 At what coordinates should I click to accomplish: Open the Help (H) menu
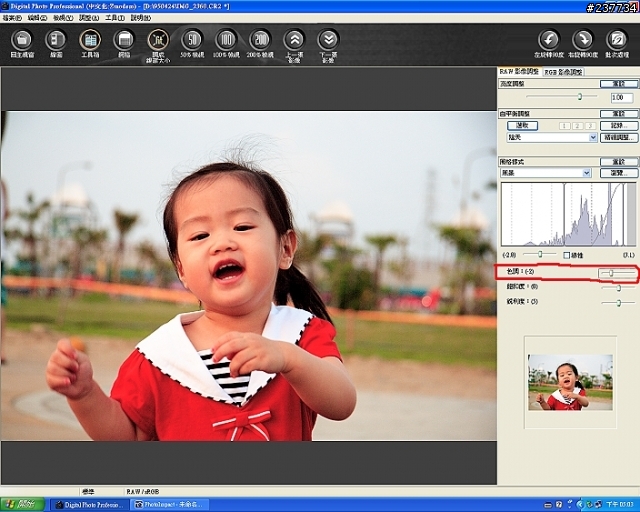pyautogui.click(x=141, y=18)
